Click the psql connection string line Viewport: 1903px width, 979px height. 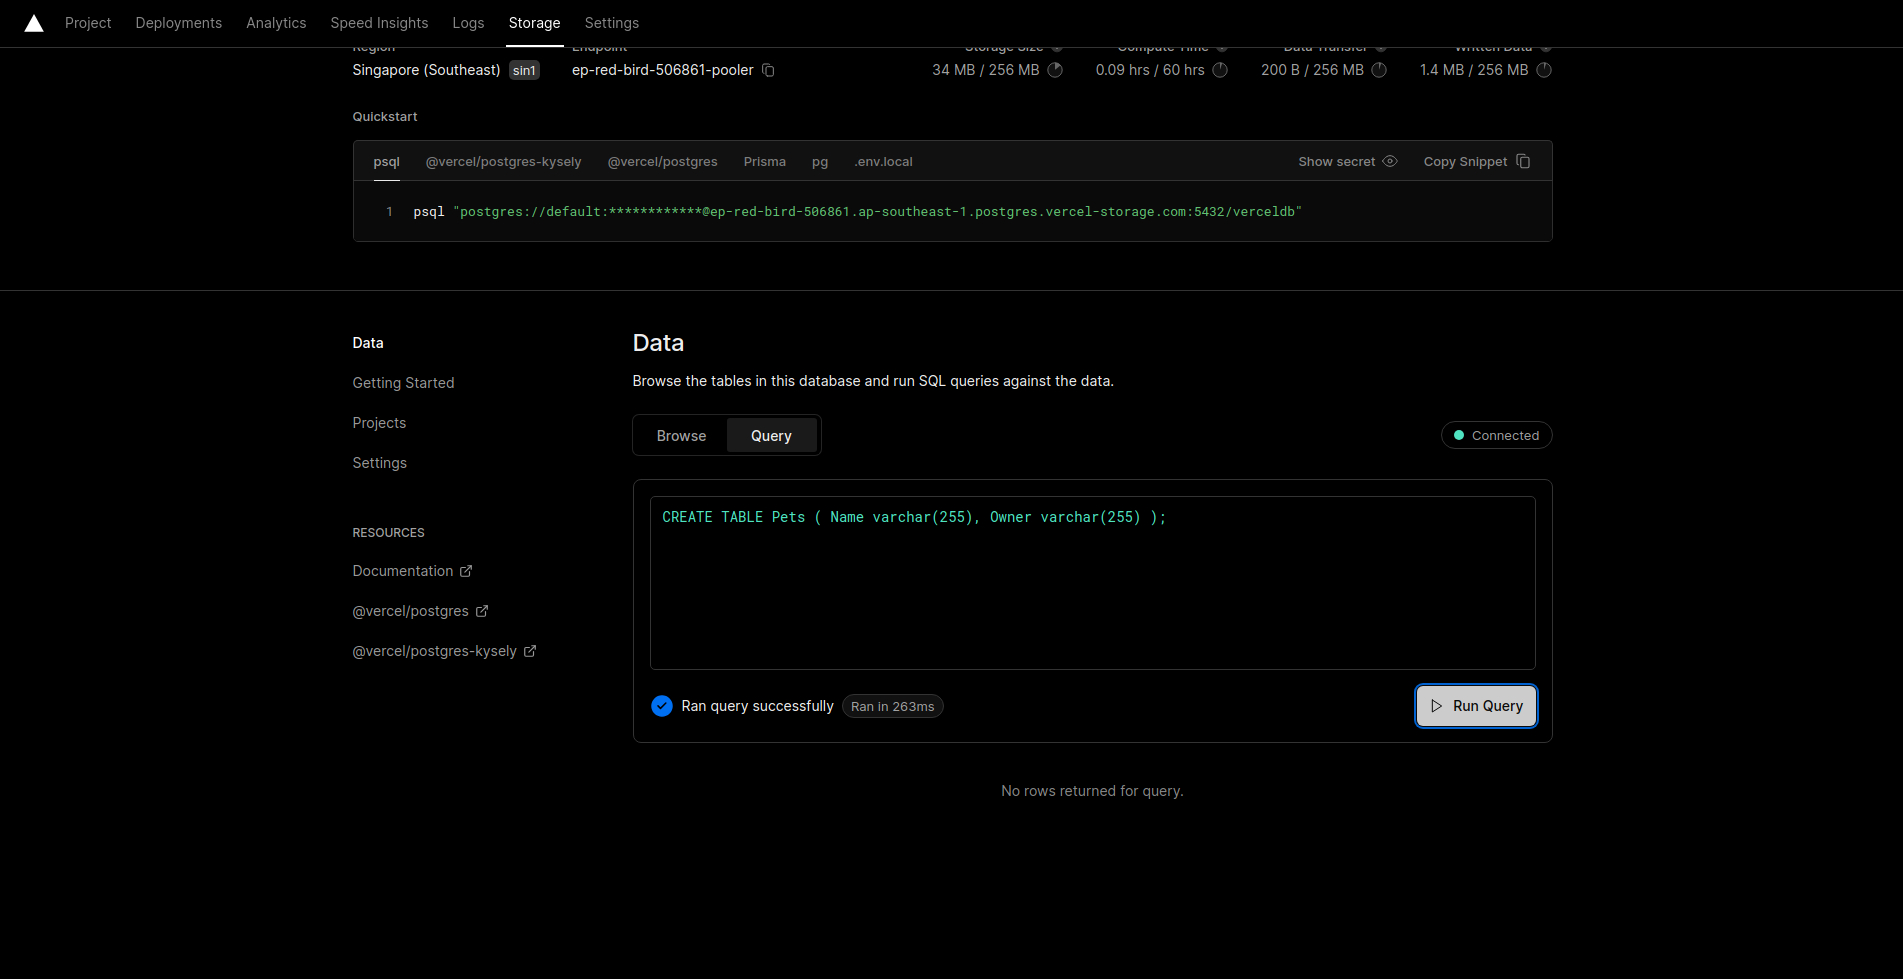(x=857, y=212)
